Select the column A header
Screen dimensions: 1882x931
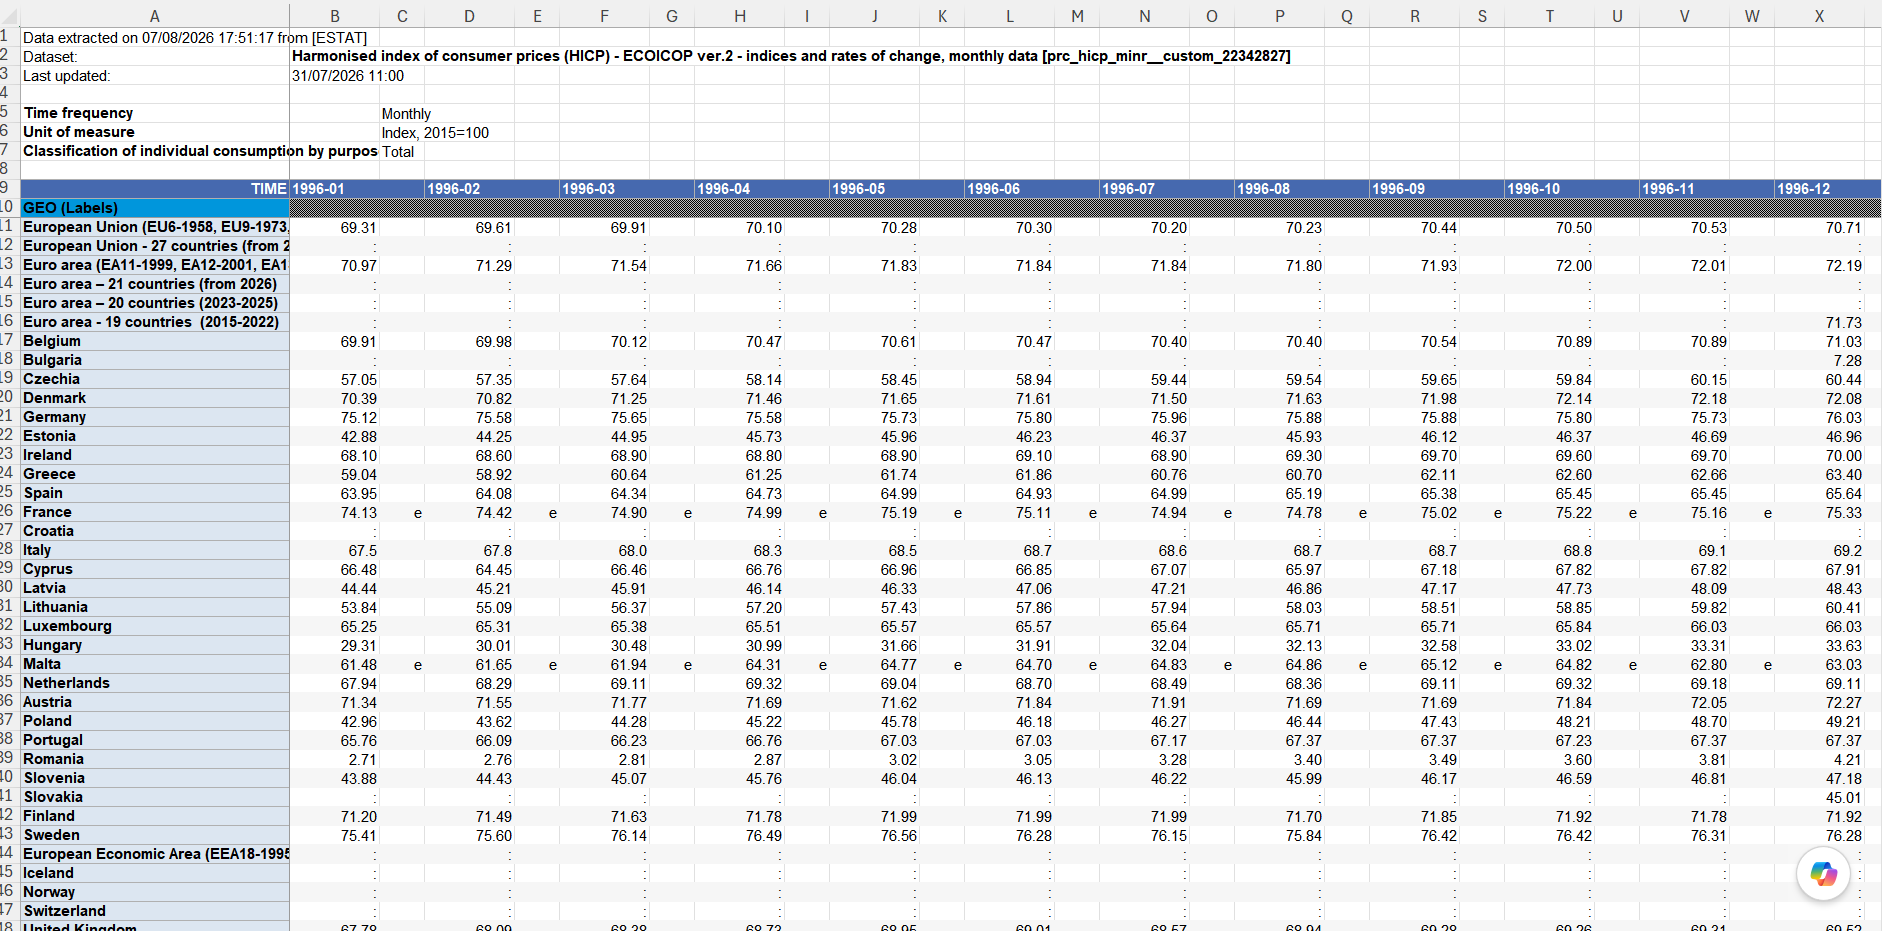pos(155,16)
